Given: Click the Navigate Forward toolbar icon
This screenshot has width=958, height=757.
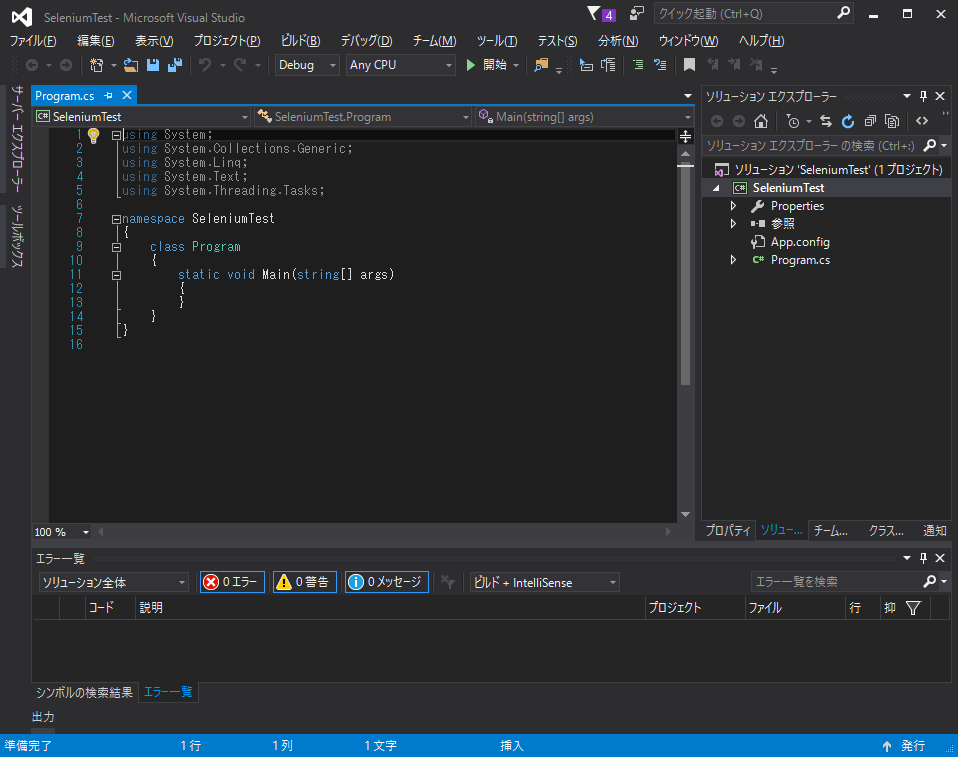Looking at the screenshot, I should tap(66, 65).
